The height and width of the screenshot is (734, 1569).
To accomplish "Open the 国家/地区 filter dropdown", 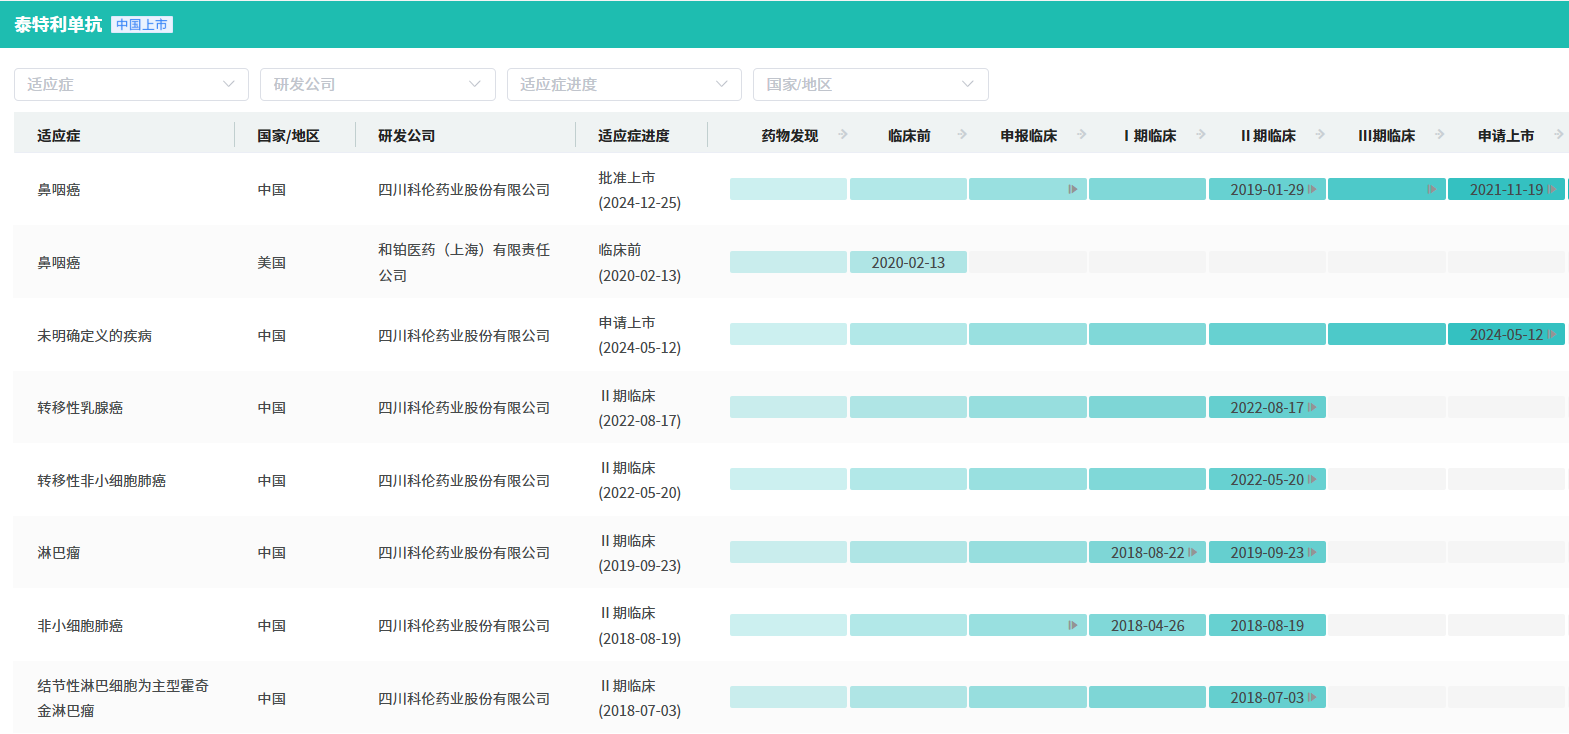I will [870, 85].
